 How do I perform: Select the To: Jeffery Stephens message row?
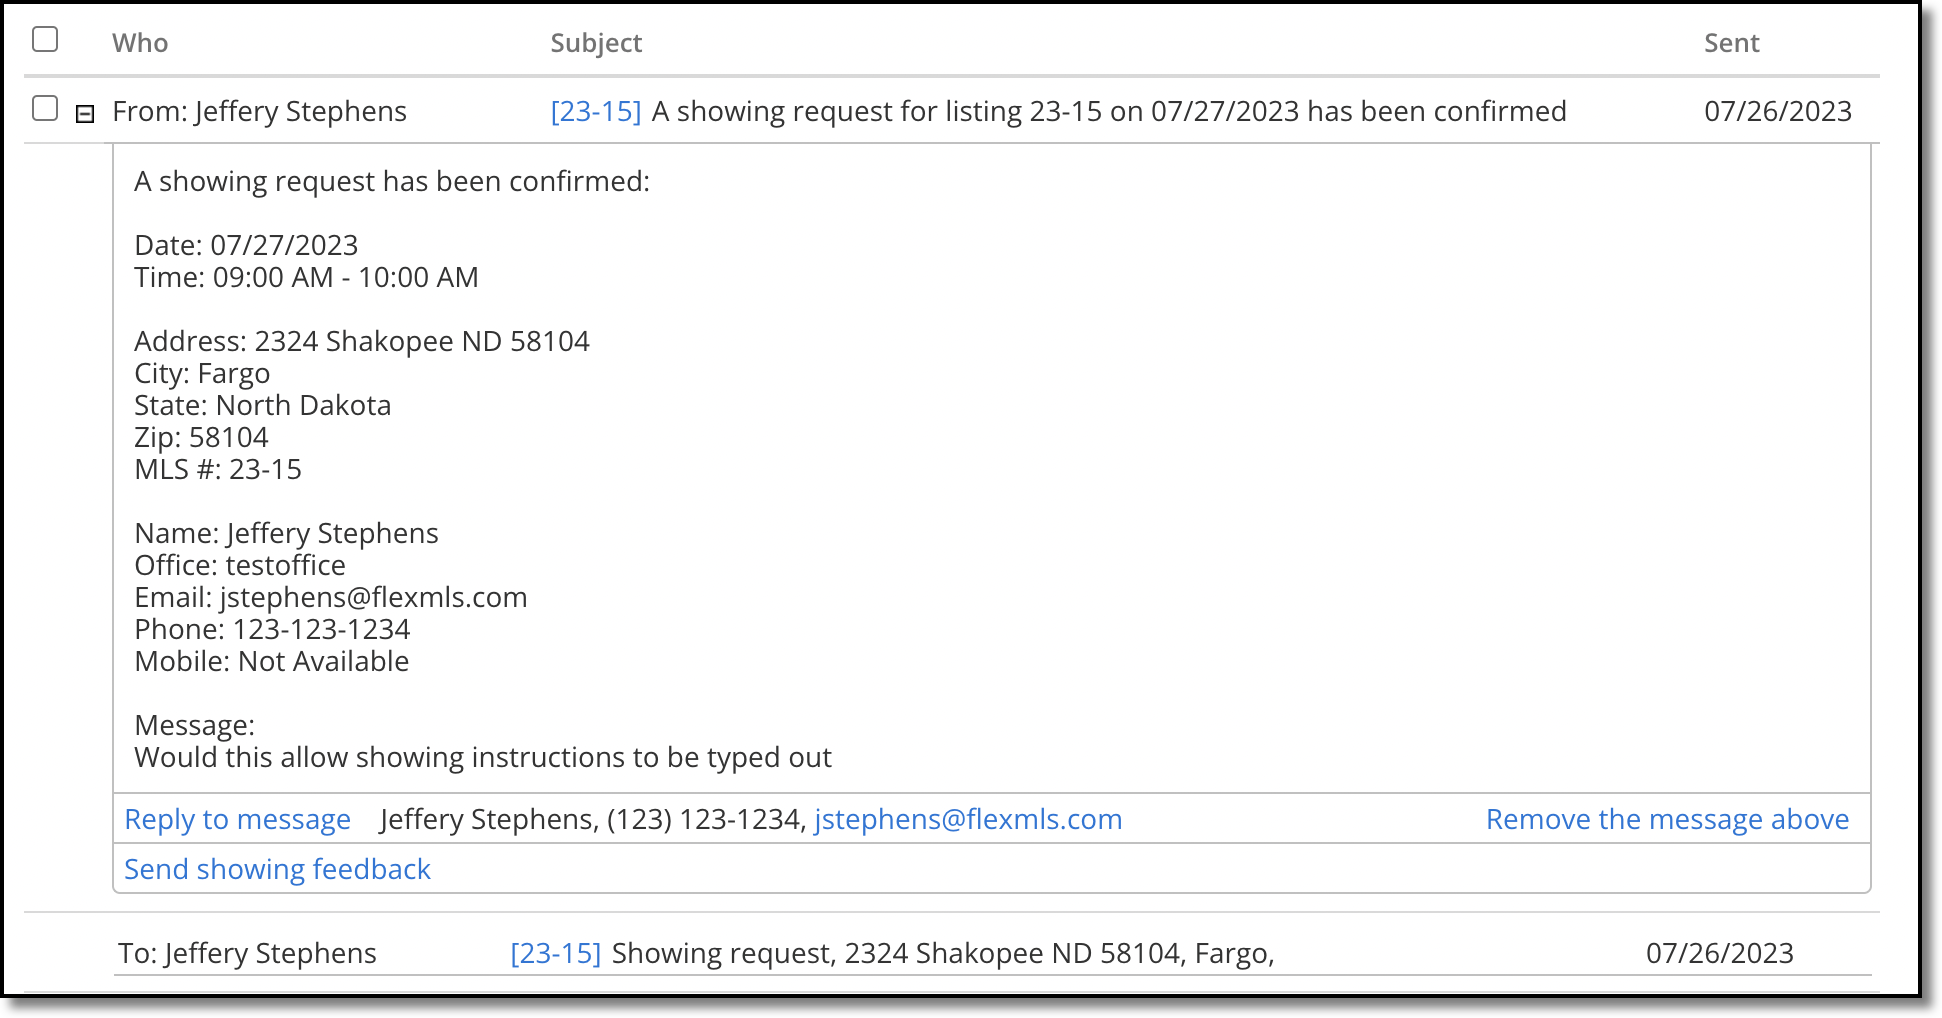coord(992,953)
